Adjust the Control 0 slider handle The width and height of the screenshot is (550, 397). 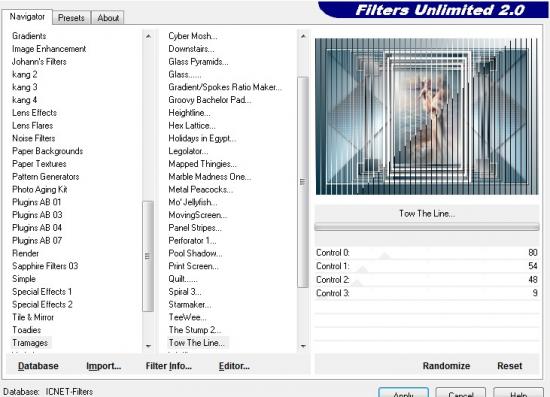coord(385,256)
